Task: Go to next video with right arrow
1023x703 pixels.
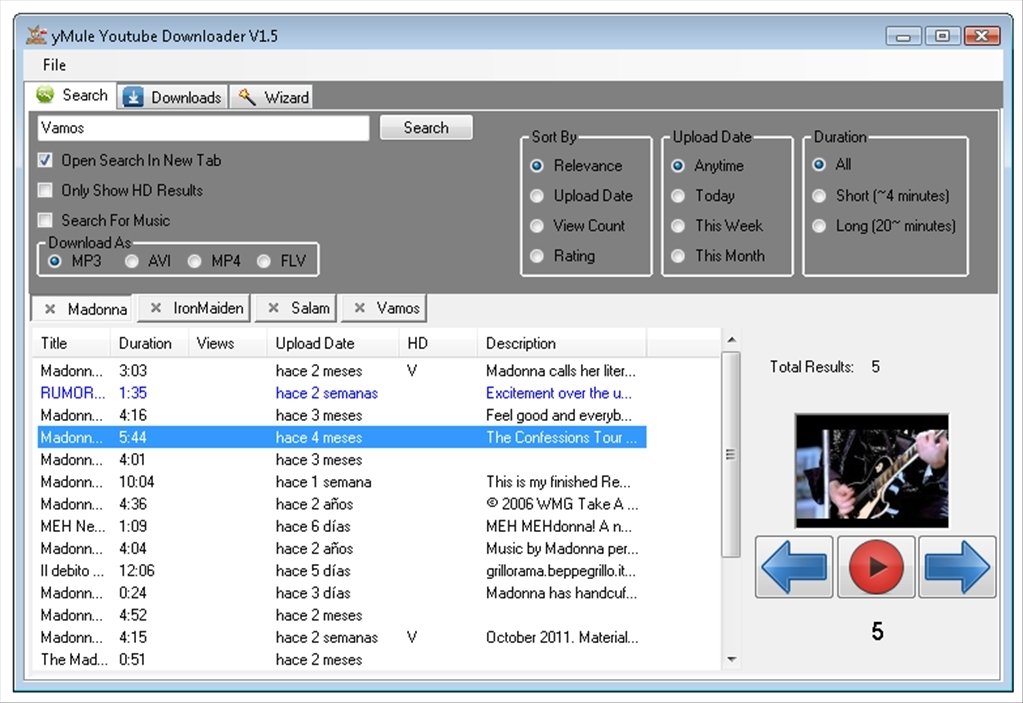Action: tap(957, 567)
